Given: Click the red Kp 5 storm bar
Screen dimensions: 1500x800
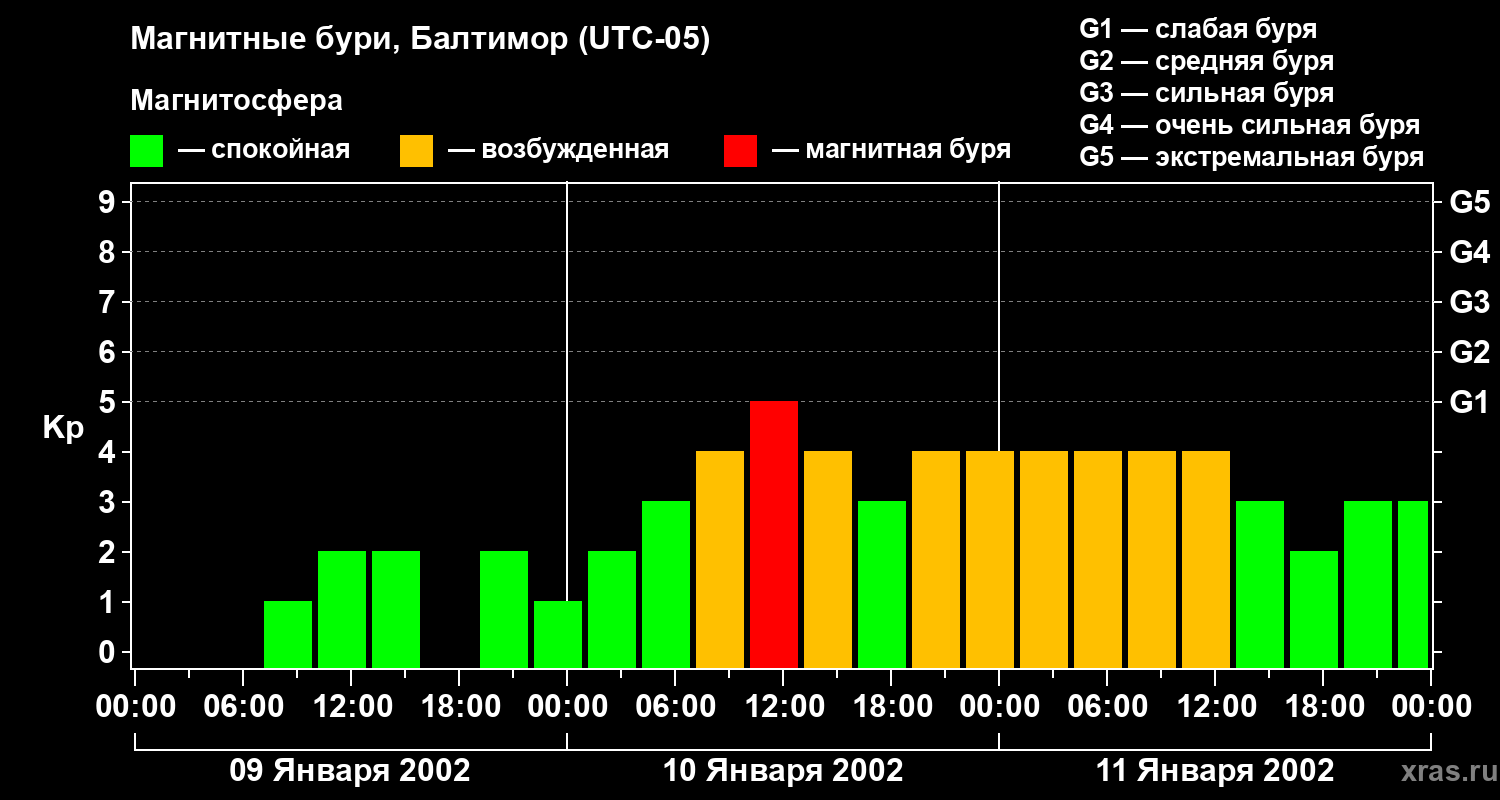Looking at the screenshot, I should click(774, 534).
